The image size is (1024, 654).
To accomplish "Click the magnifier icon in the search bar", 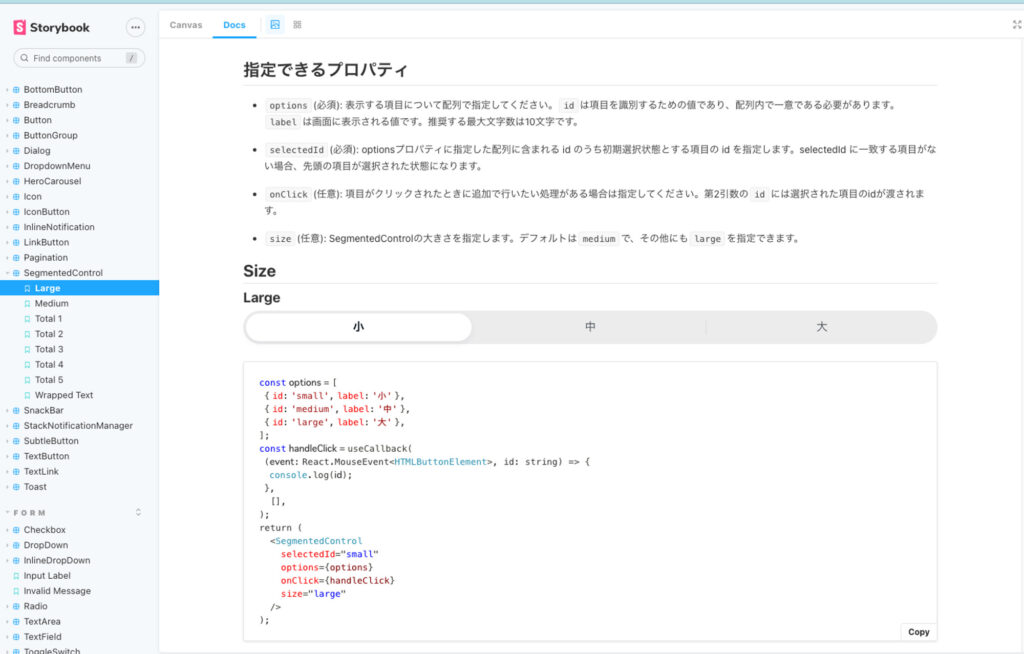I will 23,58.
